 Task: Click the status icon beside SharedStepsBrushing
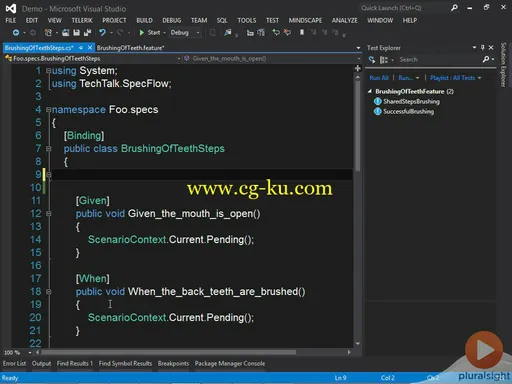tap(377, 101)
